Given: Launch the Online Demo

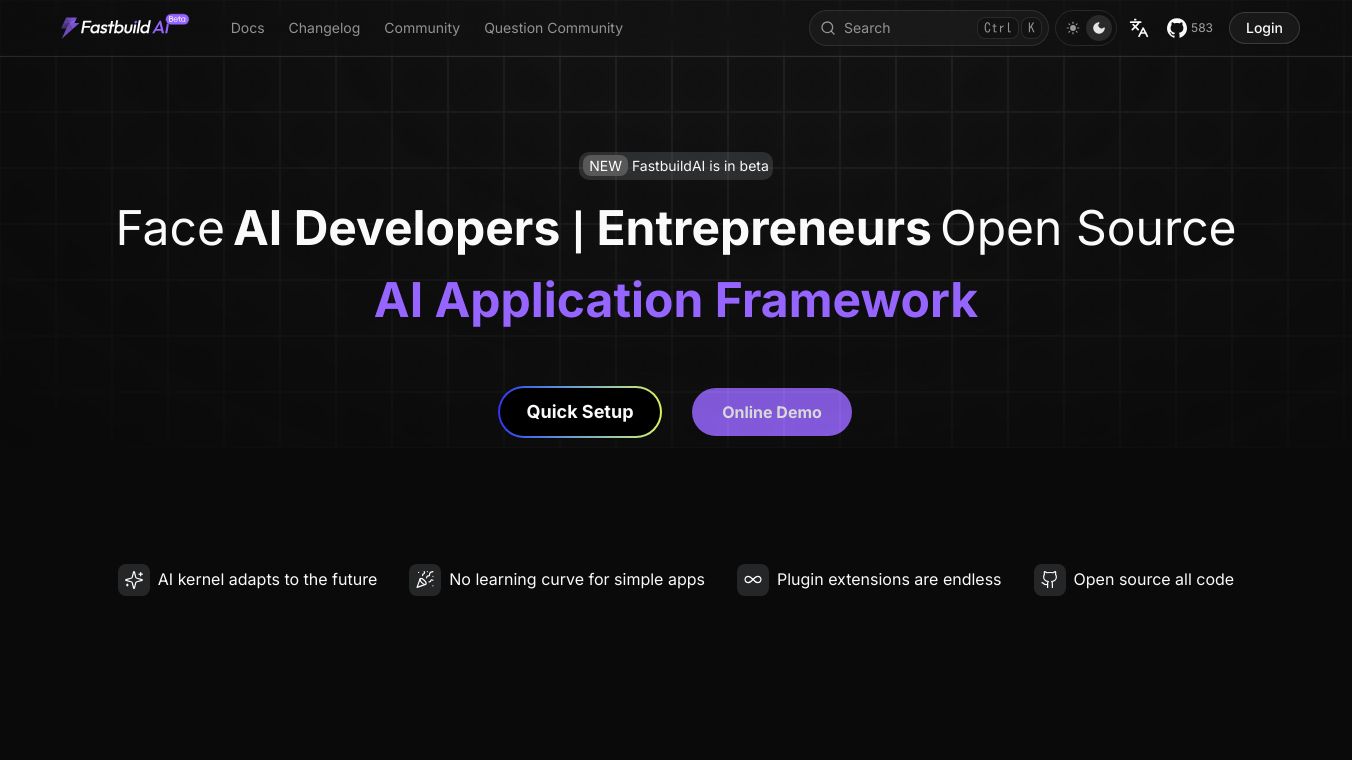Looking at the screenshot, I should point(772,412).
